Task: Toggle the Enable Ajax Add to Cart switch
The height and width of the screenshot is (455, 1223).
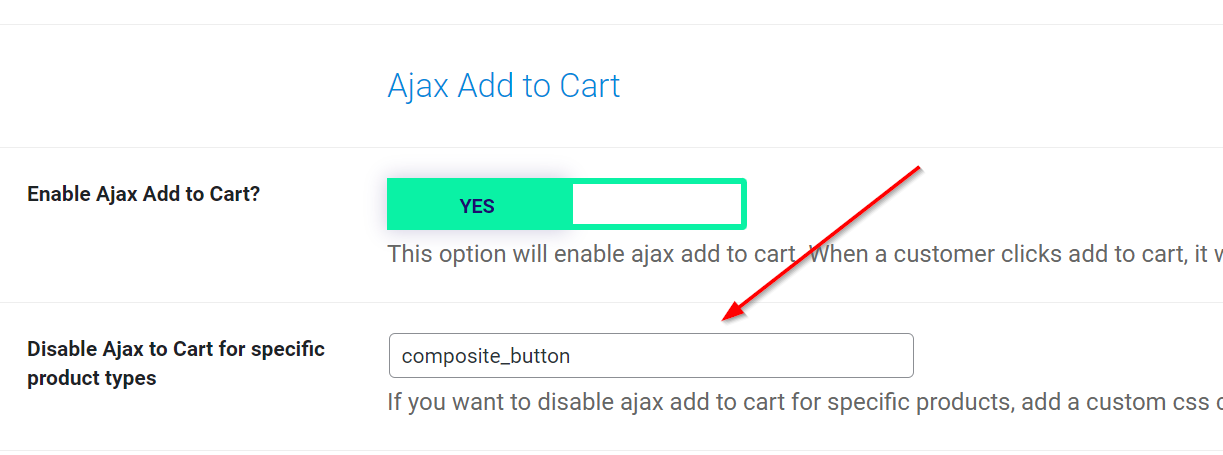Action: point(566,204)
